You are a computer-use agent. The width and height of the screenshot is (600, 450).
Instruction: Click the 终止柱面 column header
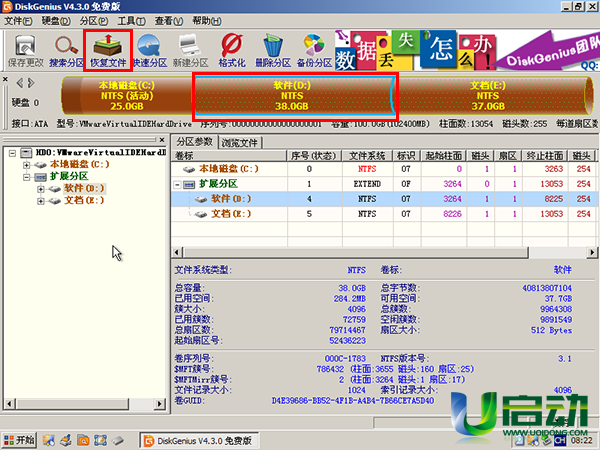[545, 156]
